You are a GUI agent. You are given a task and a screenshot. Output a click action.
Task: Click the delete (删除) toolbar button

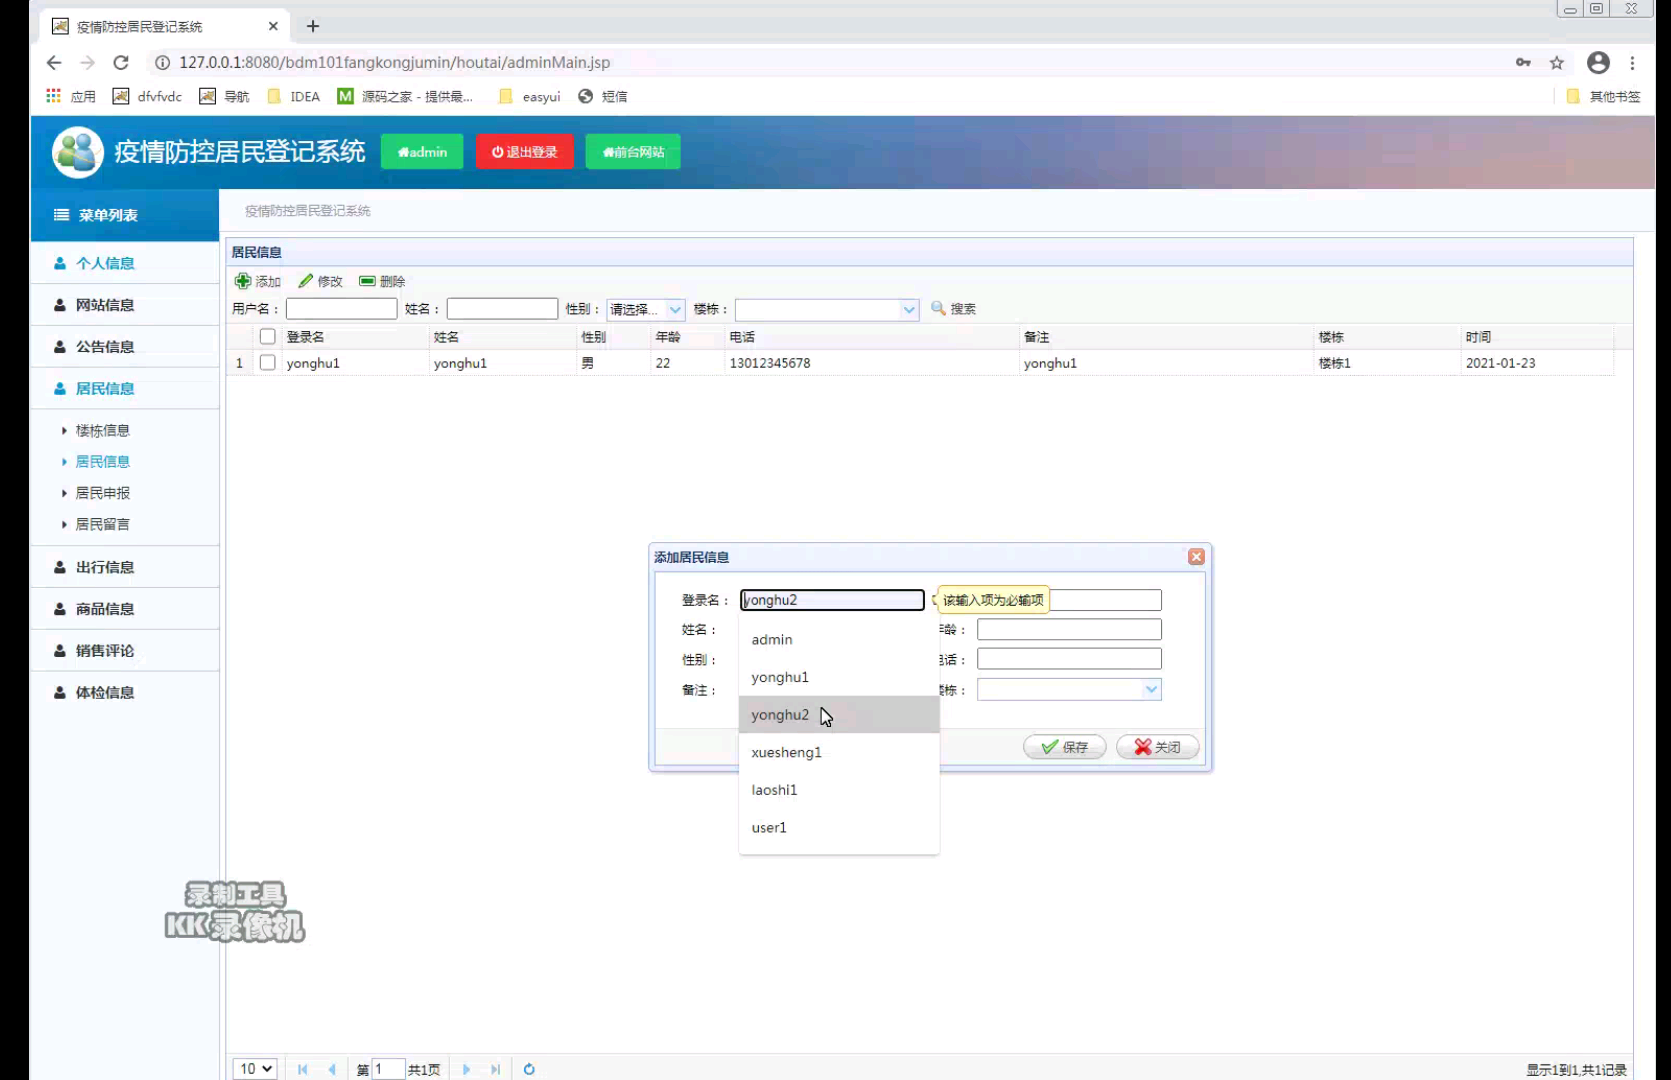382,281
